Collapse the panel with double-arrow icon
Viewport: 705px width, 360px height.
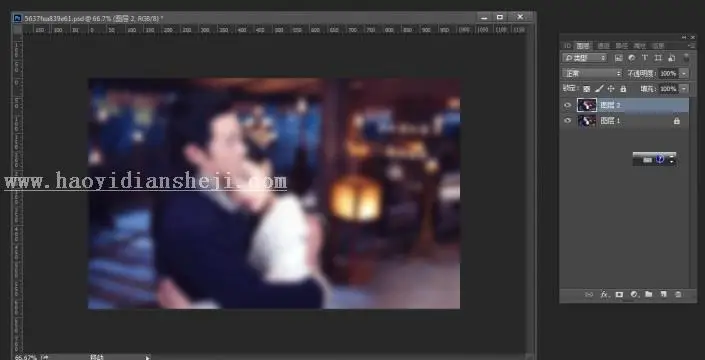(x=684, y=37)
